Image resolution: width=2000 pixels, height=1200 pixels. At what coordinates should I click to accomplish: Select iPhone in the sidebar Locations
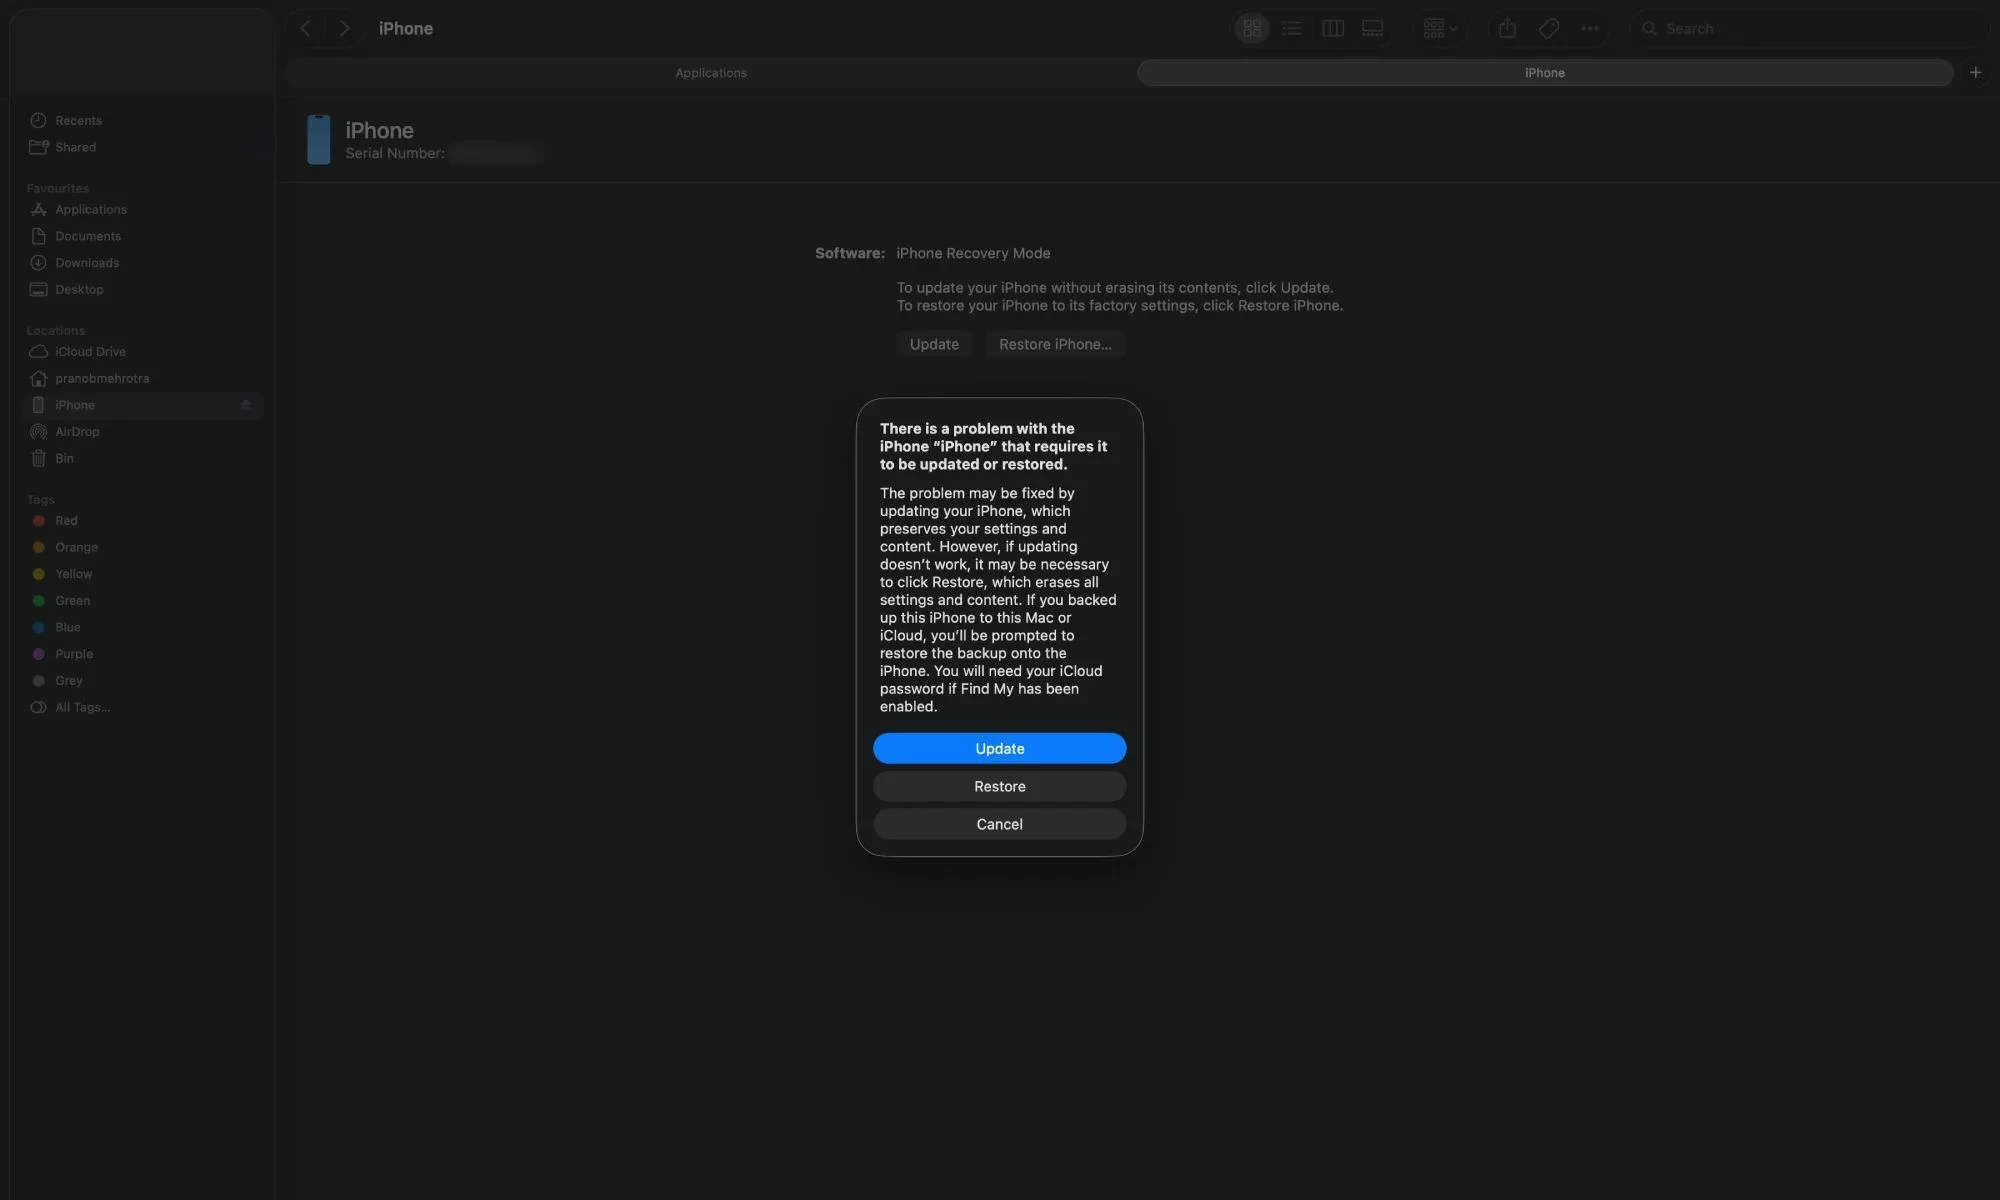[140, 405]
